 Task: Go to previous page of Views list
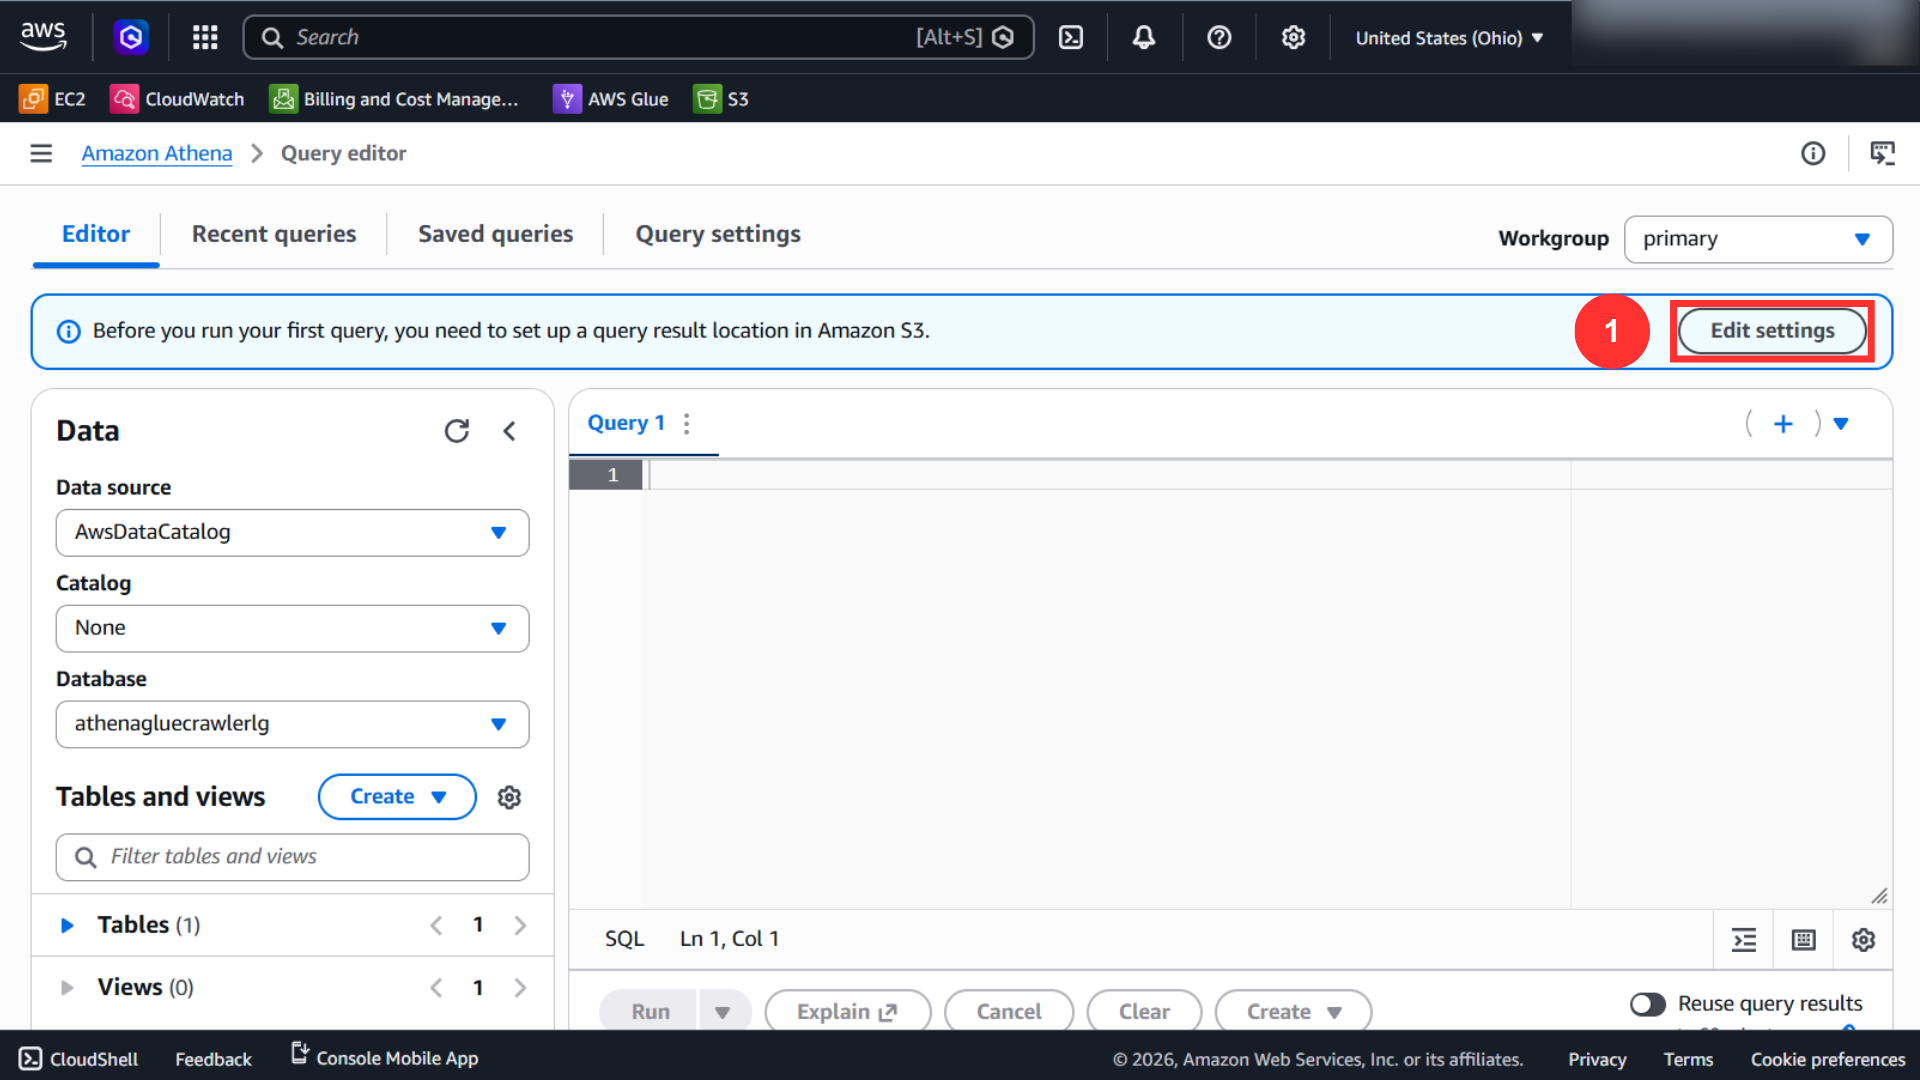(x=436, y=988)
